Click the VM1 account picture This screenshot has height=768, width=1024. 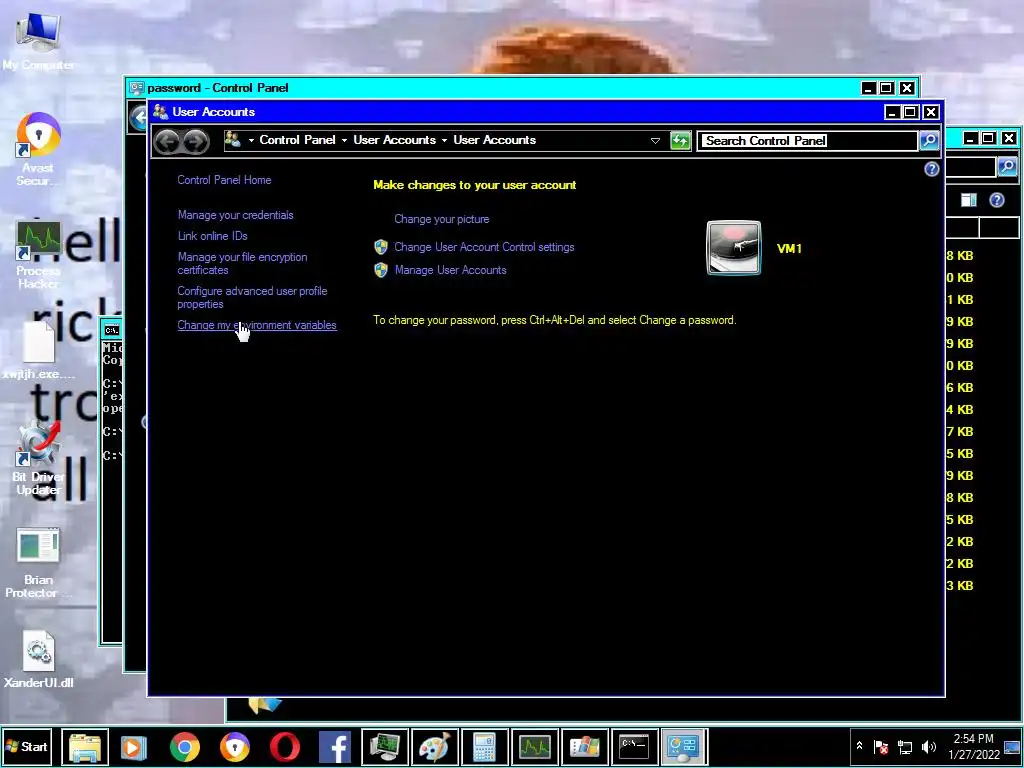click(733, 248)
